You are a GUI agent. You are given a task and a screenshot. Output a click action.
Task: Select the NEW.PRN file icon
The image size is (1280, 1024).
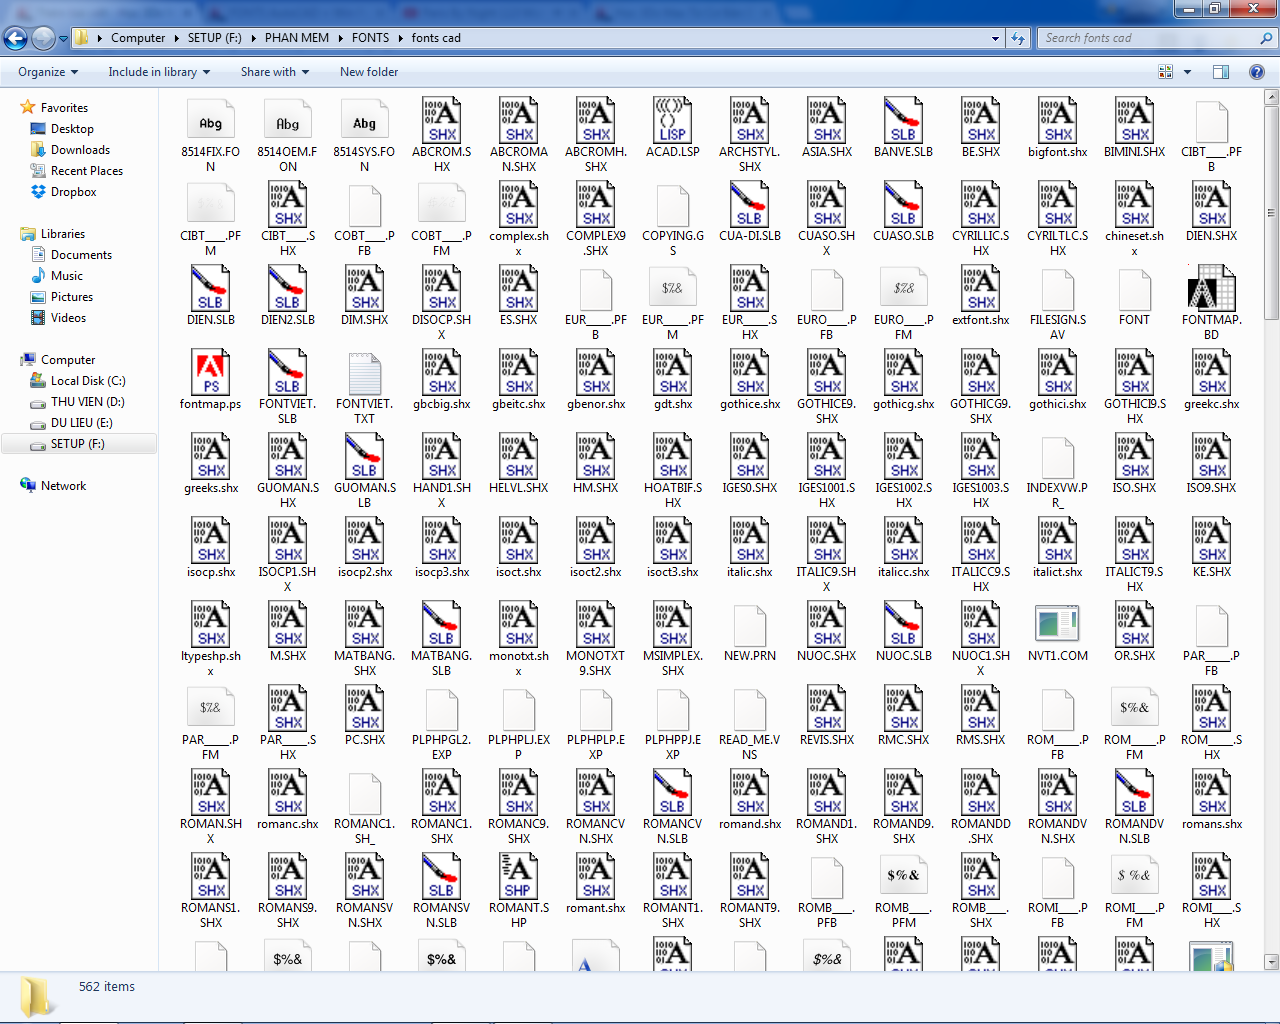pyautogui.click(x=749, y=625)
